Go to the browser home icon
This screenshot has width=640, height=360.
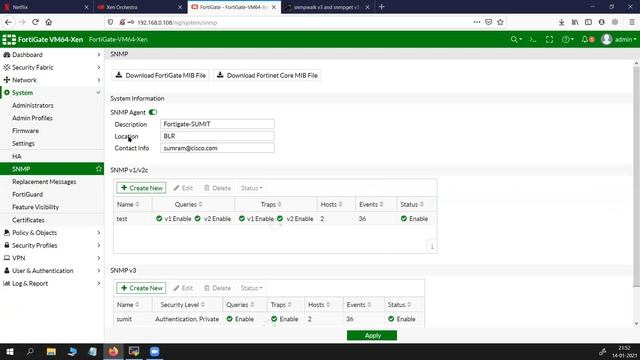[x=49, y=22]
